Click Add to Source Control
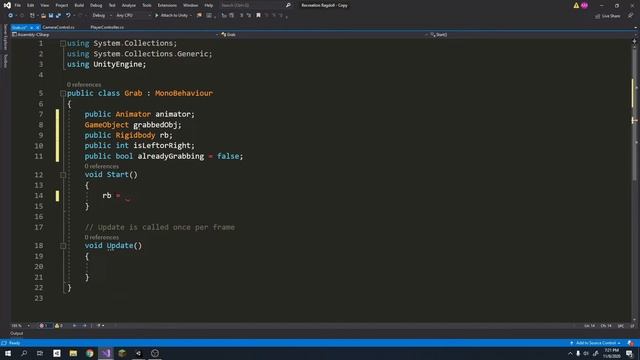Viewport: 640px width, 360px height. click(596, 343)
